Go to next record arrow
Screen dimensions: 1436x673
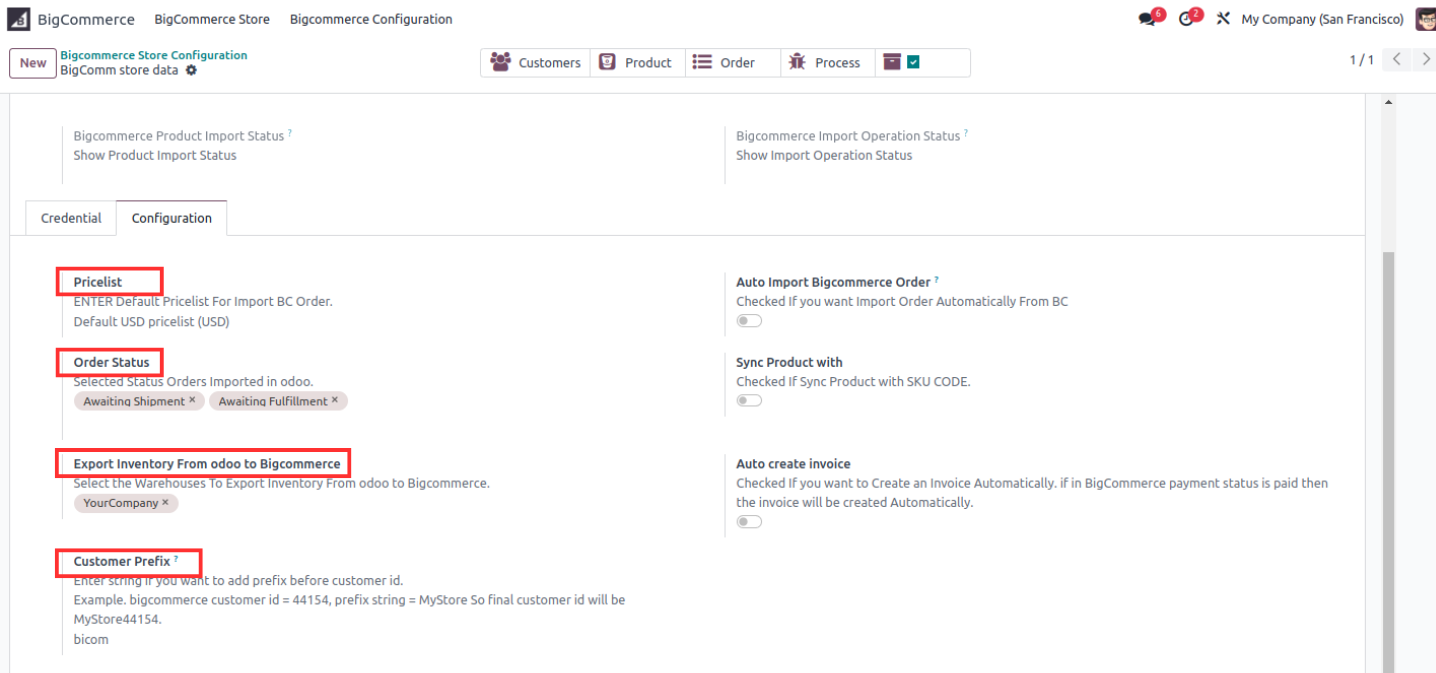(1423, 59)
